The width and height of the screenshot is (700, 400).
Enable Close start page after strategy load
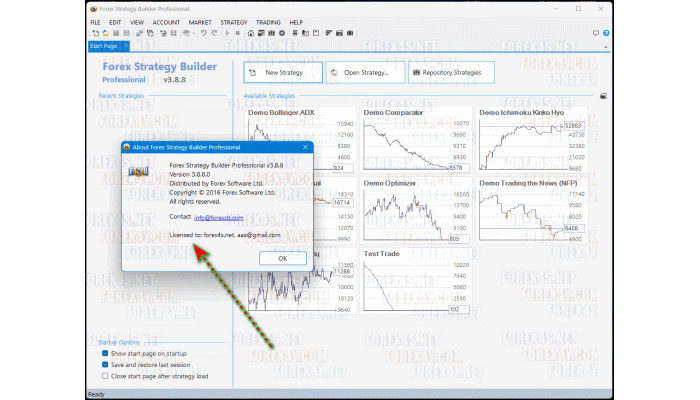click(x=105, y=376)
